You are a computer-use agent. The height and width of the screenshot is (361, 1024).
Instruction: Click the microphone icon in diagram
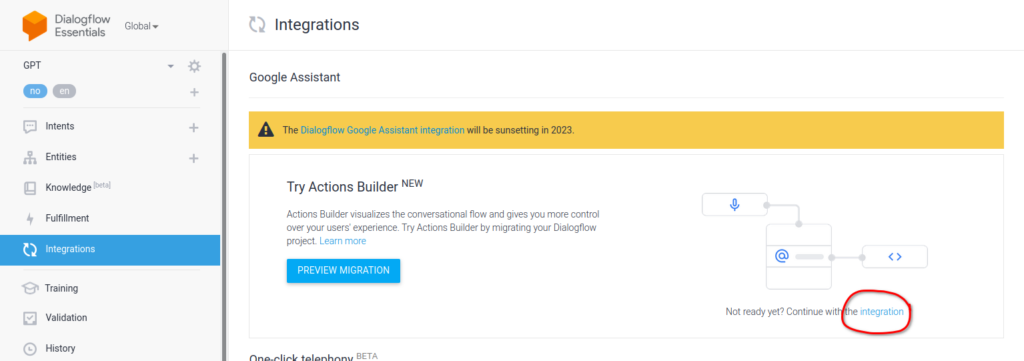(x=735, y=205)
